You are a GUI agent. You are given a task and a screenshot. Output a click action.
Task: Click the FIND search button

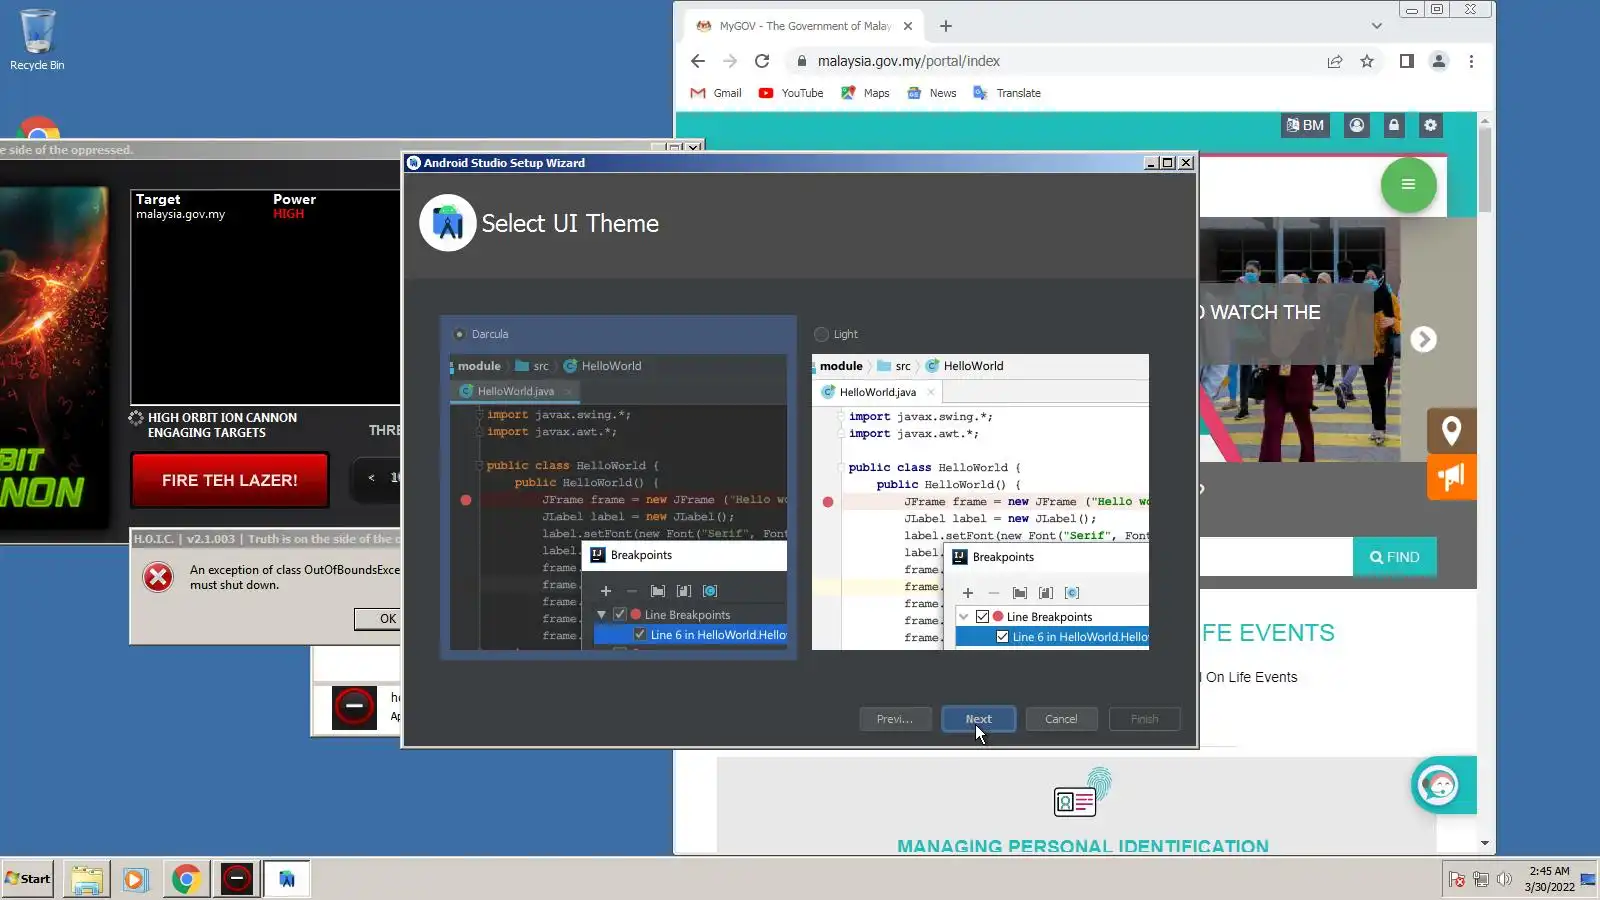tap(1394, 557)
